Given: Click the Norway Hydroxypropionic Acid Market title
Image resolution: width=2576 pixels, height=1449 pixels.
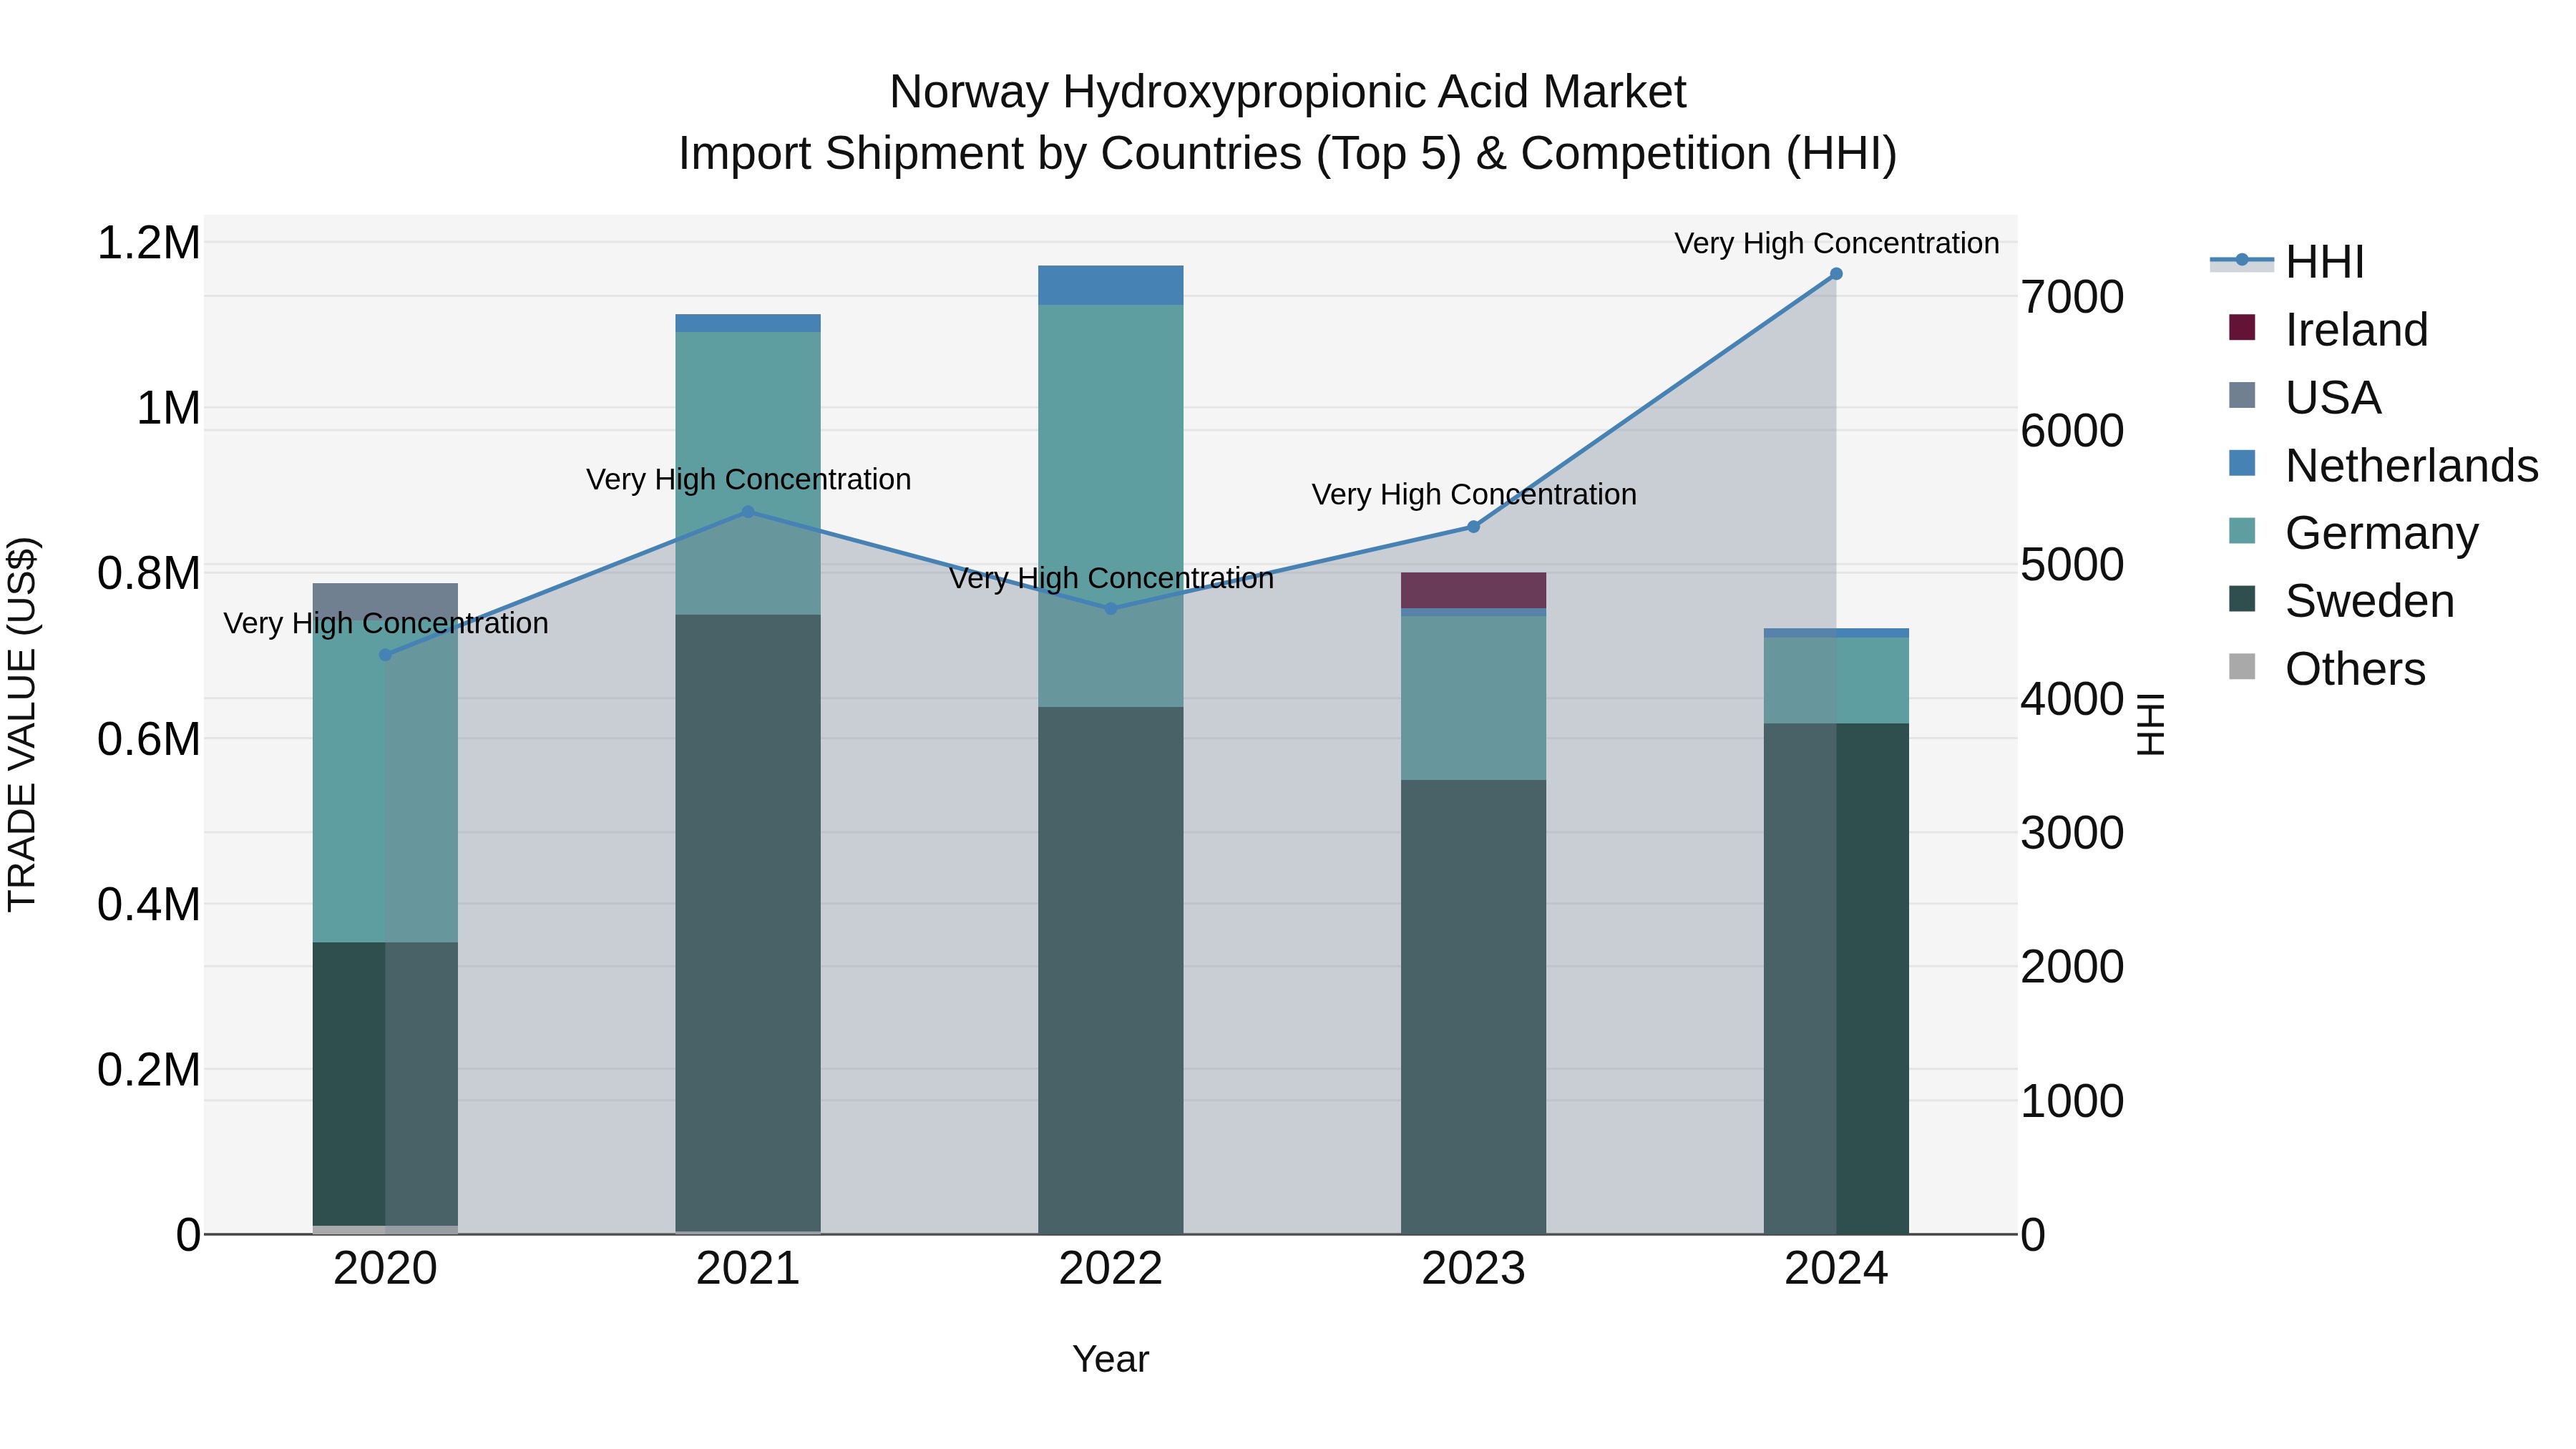Looking at the screenshot, I should click(x=1288, y=92).
